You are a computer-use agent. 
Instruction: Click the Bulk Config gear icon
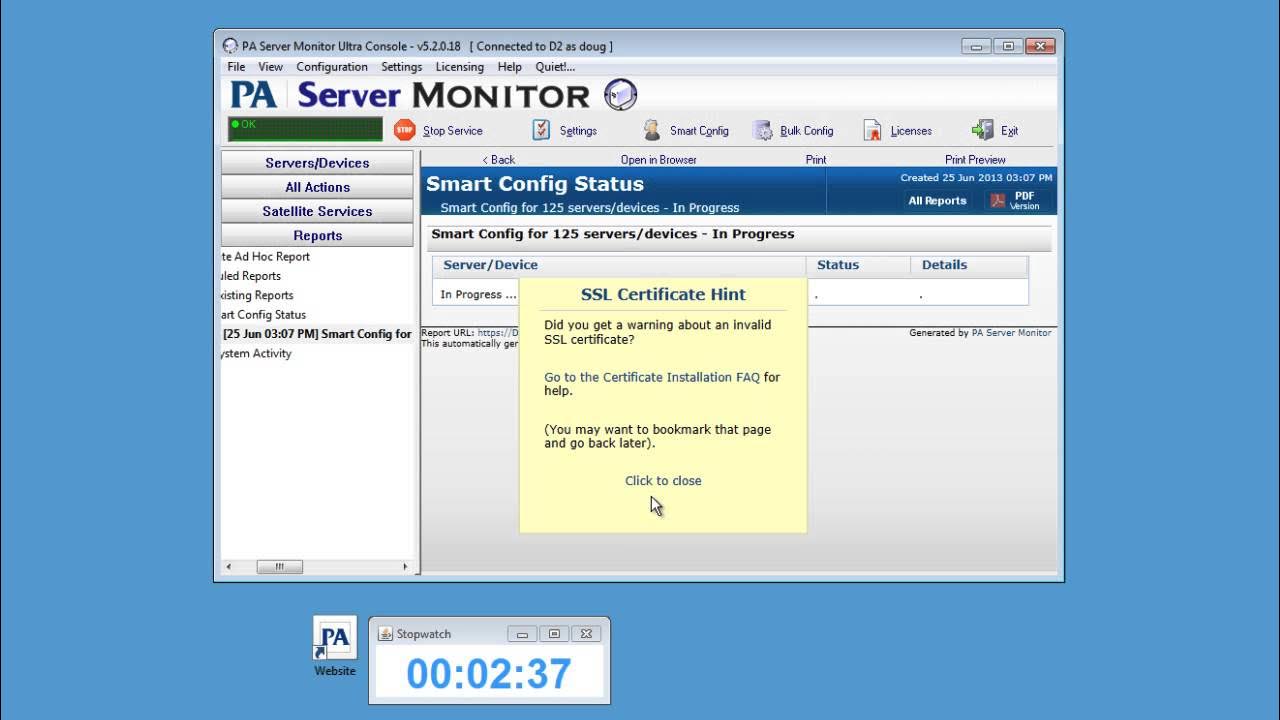[763, 130]
